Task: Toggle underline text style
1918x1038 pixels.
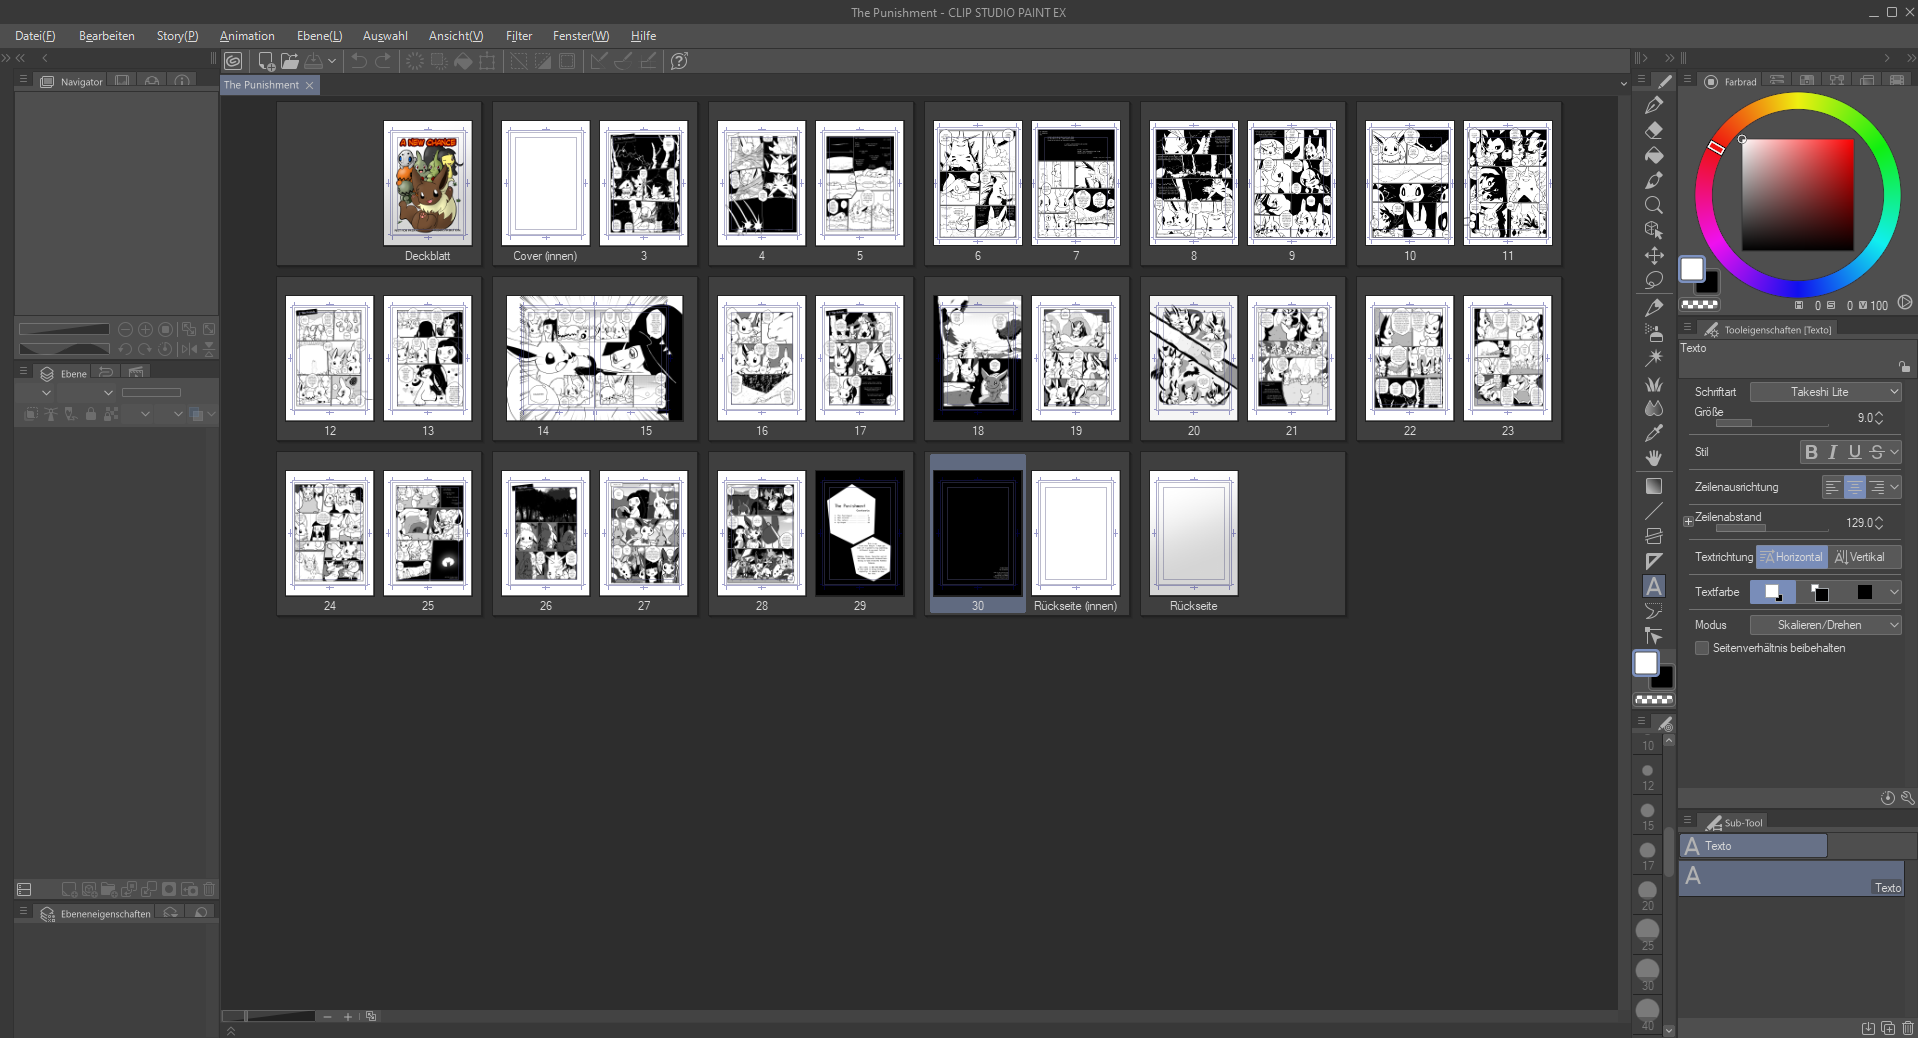Action: [x=1855, y=452]
